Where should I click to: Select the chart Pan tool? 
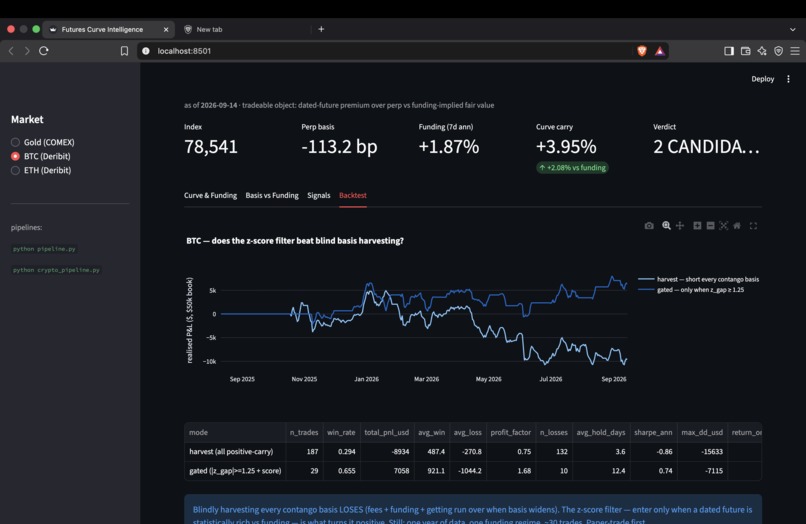coord(680,226)
